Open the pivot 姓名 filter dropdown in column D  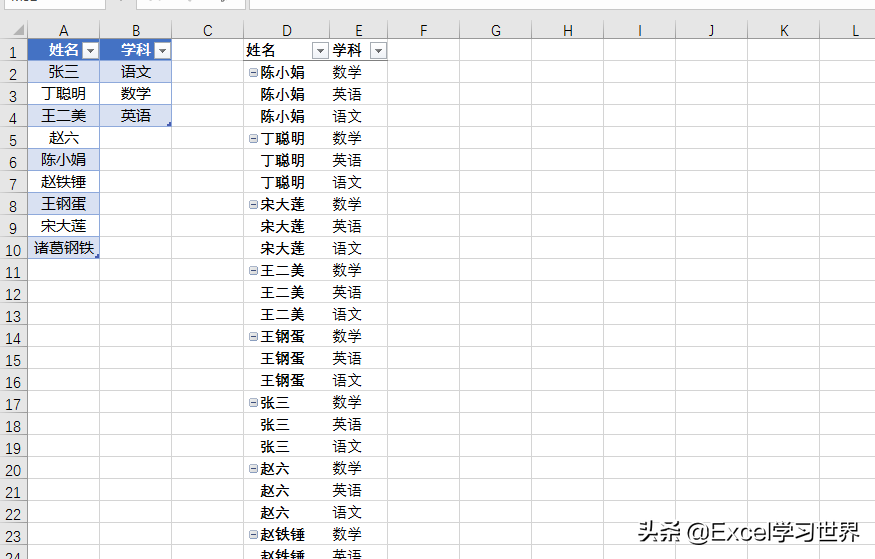(x=320, y=51)
